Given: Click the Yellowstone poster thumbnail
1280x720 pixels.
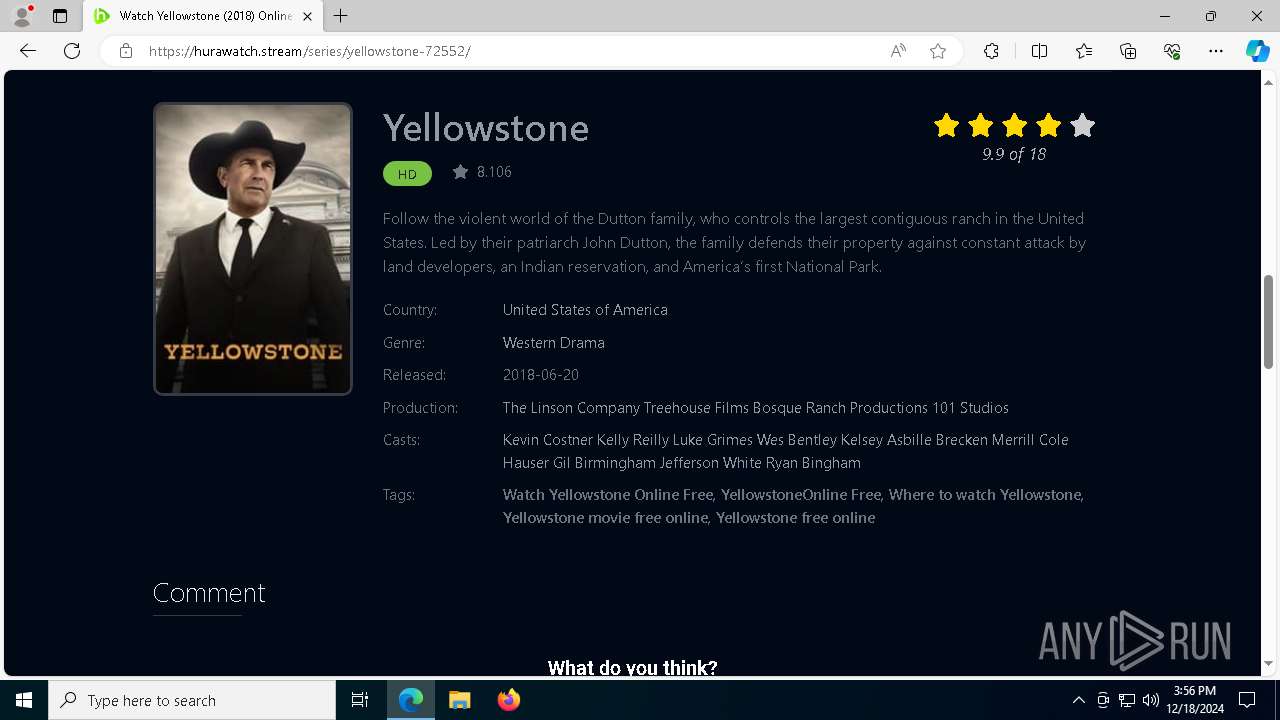Looking at the screenshot, I should coord(253,249).
